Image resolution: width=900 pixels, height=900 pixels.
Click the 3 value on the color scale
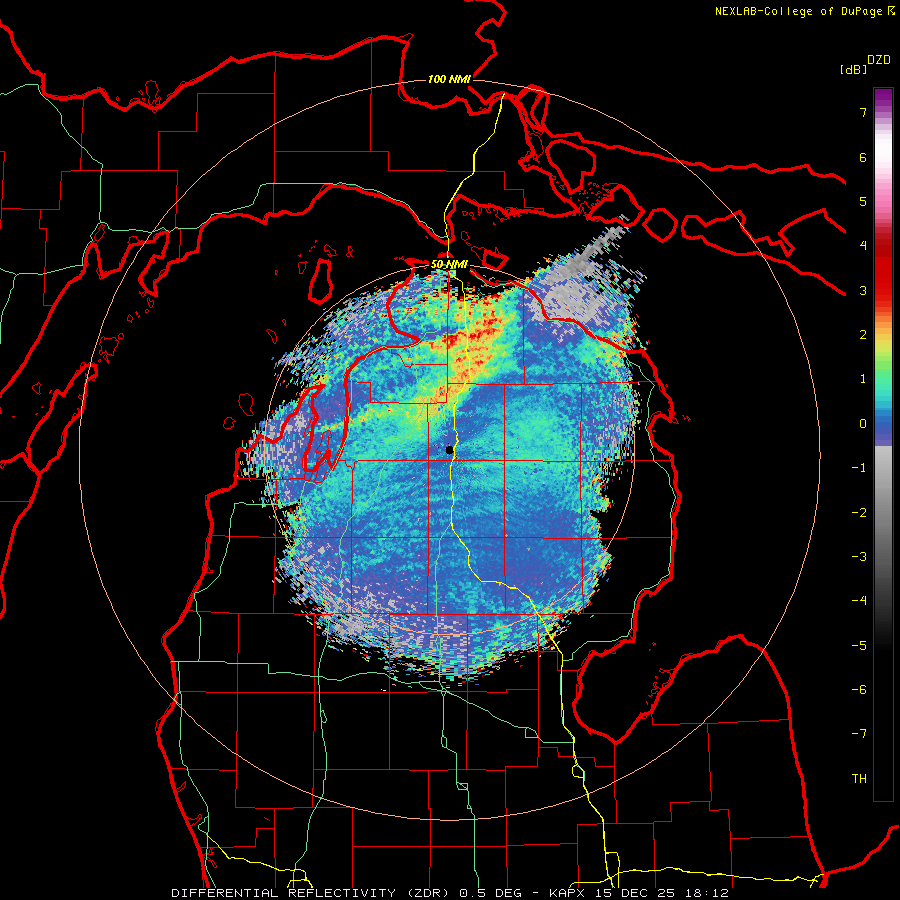pos(863,290)
